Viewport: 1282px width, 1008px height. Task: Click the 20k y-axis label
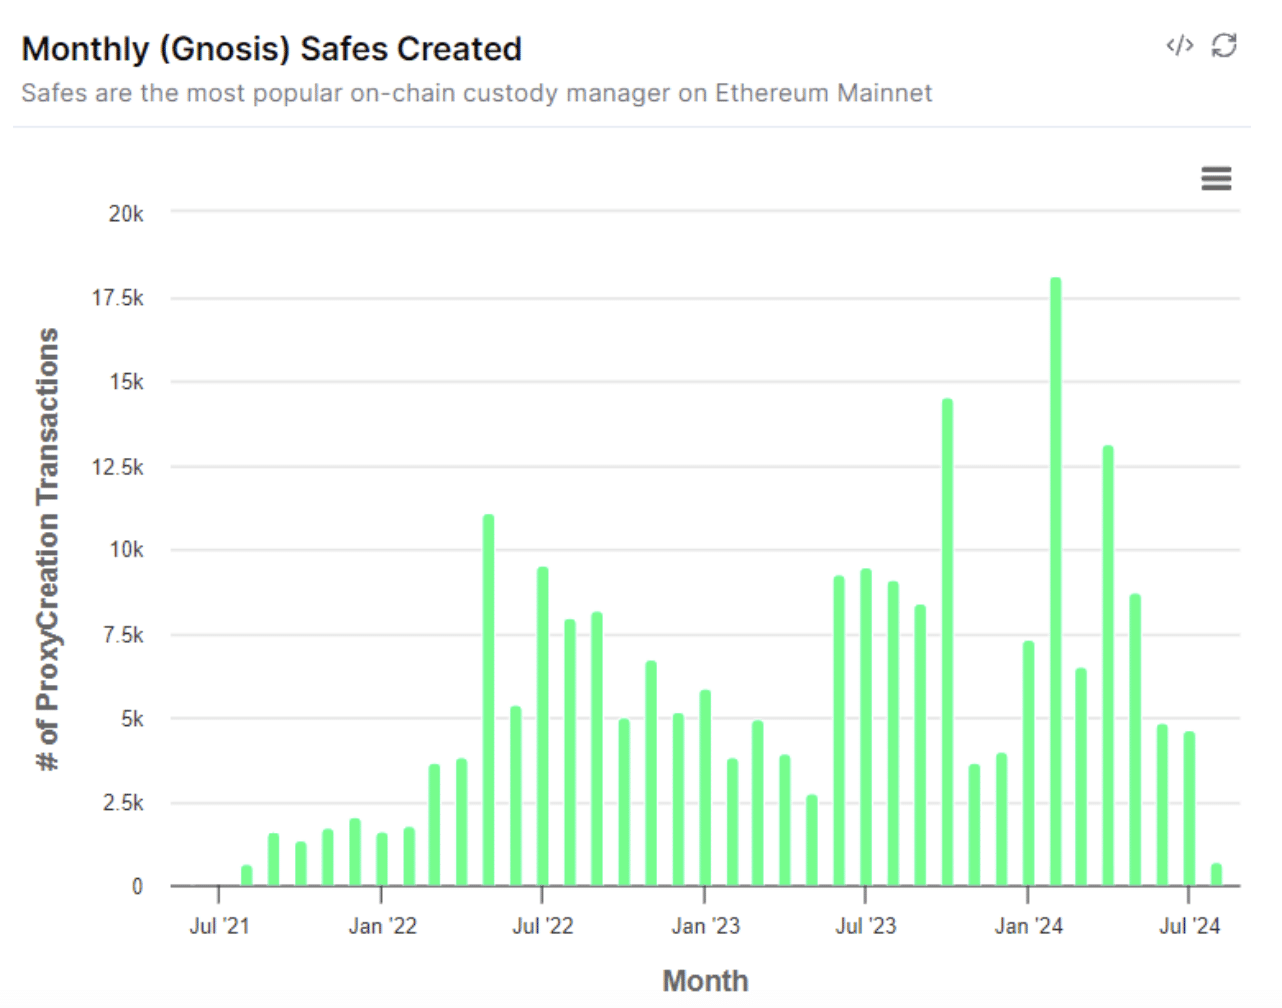click(x=126, y=213)
